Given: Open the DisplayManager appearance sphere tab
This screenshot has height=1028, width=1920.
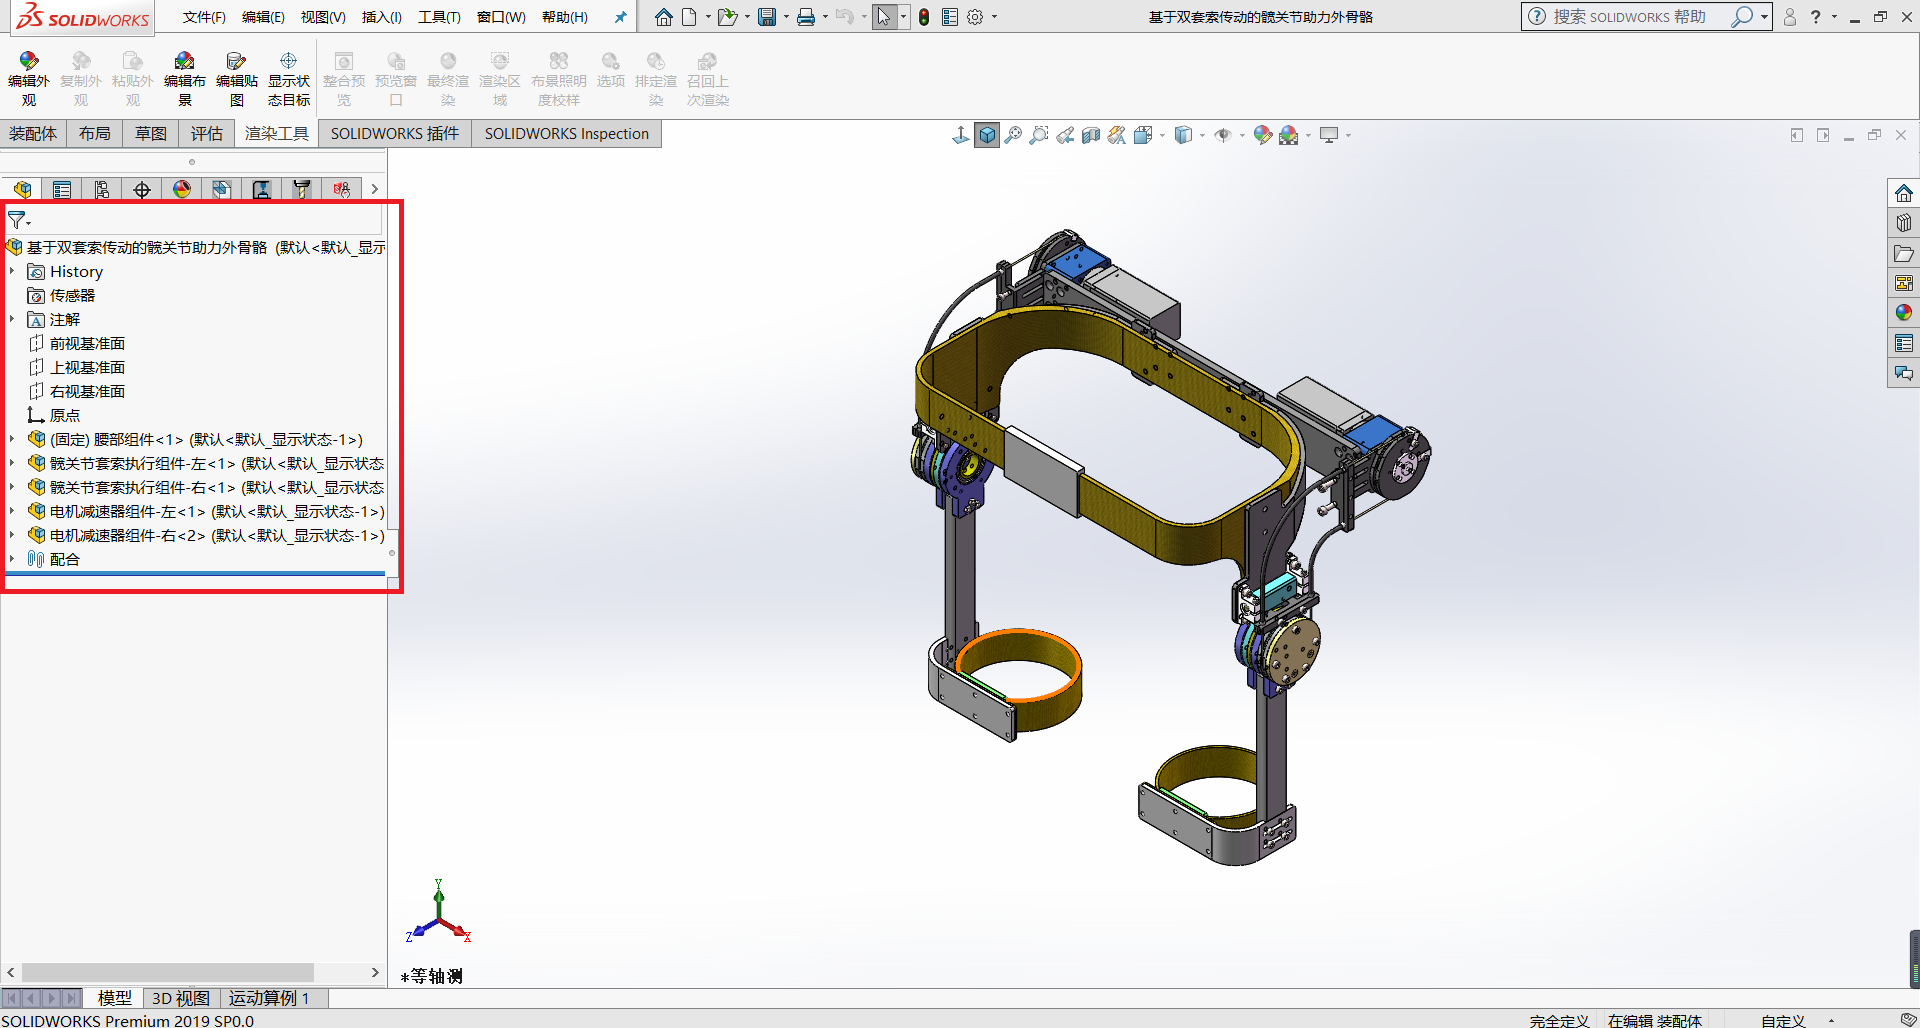Looking at the screenshot, I should (x=181, y=189).
